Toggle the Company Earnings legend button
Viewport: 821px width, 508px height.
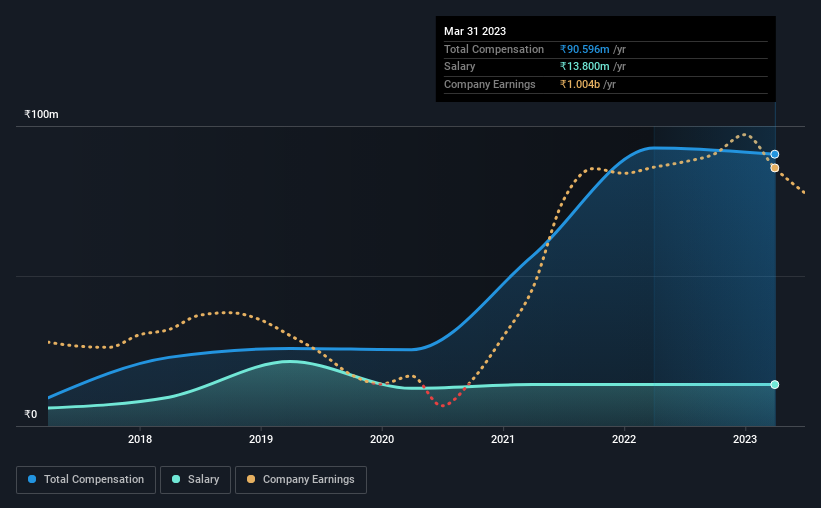301,480
